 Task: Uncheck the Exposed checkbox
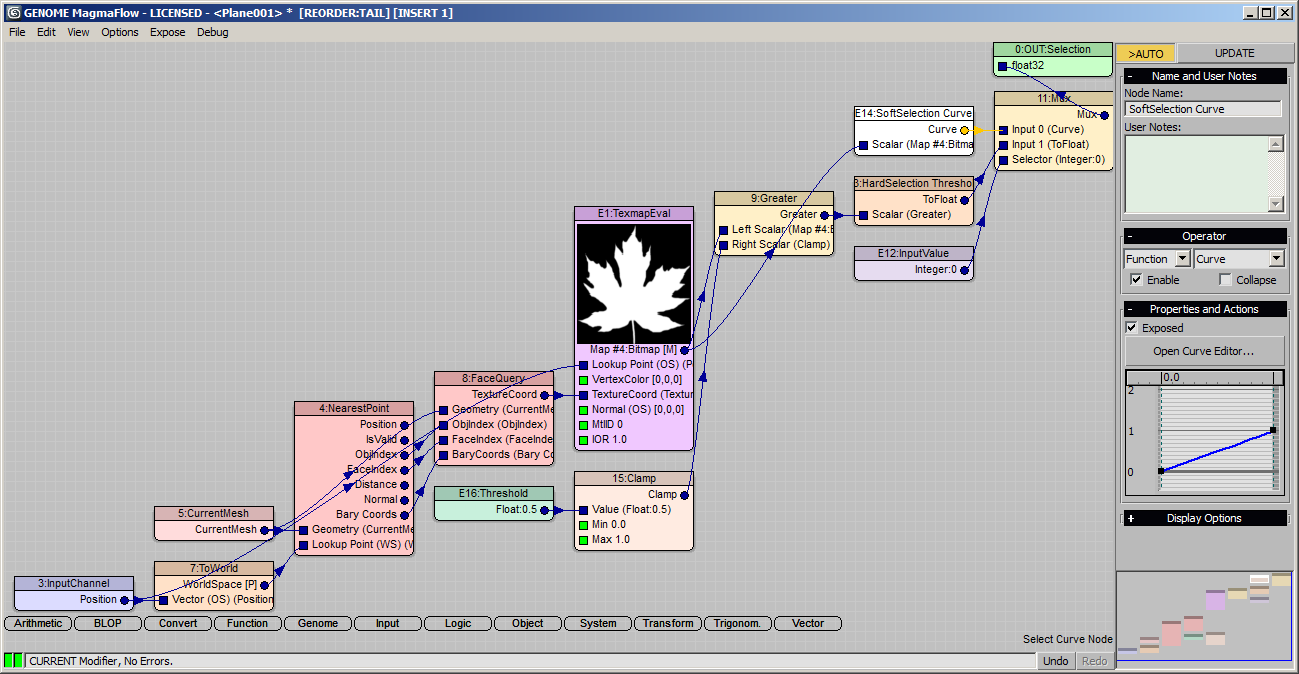(x=1130, y=327)
